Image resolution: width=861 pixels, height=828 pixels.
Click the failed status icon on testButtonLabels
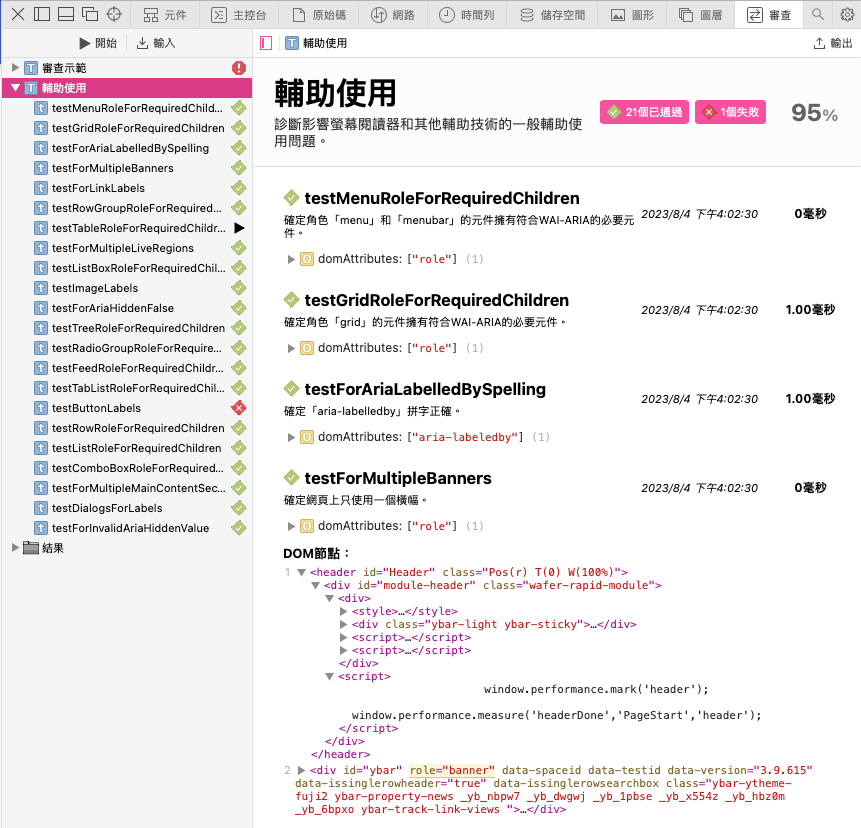[x=239, y=408]
